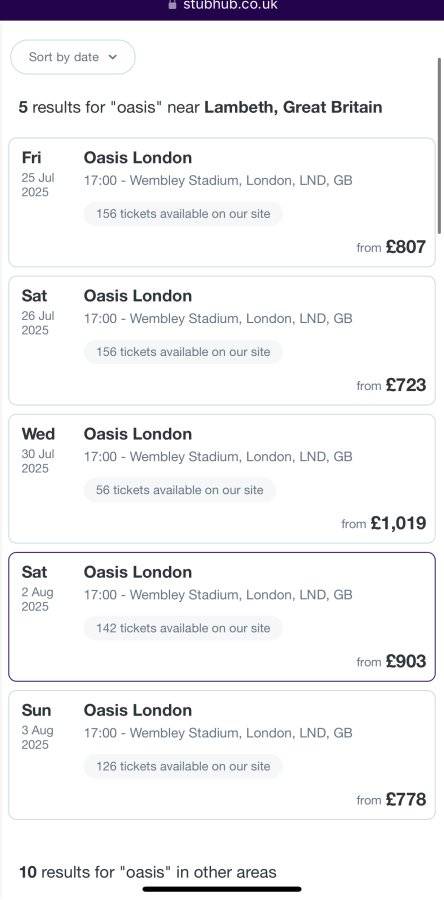Click the lock icon beside stubhub.co.uk
The height and width of the screenshot is (900, 444).
[172, 4]
